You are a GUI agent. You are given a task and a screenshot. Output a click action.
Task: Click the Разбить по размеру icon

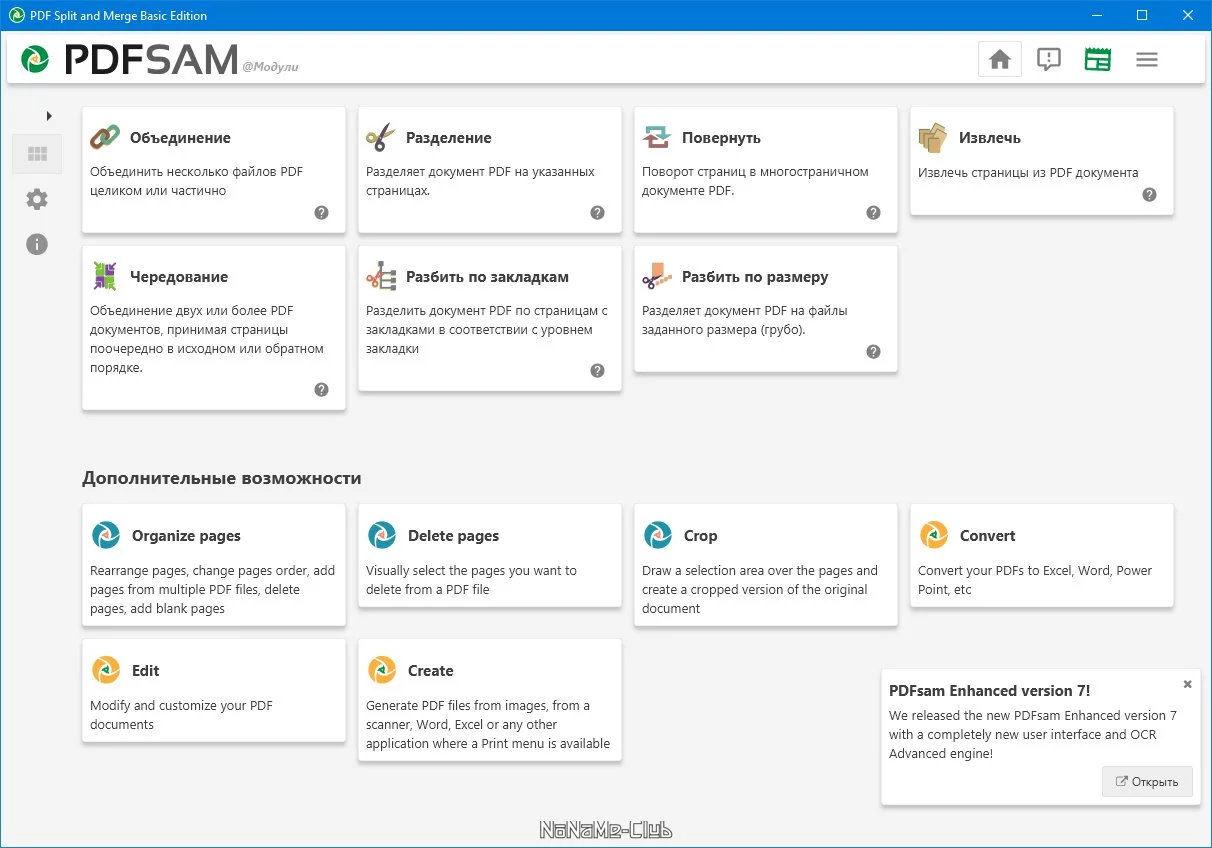657,276
